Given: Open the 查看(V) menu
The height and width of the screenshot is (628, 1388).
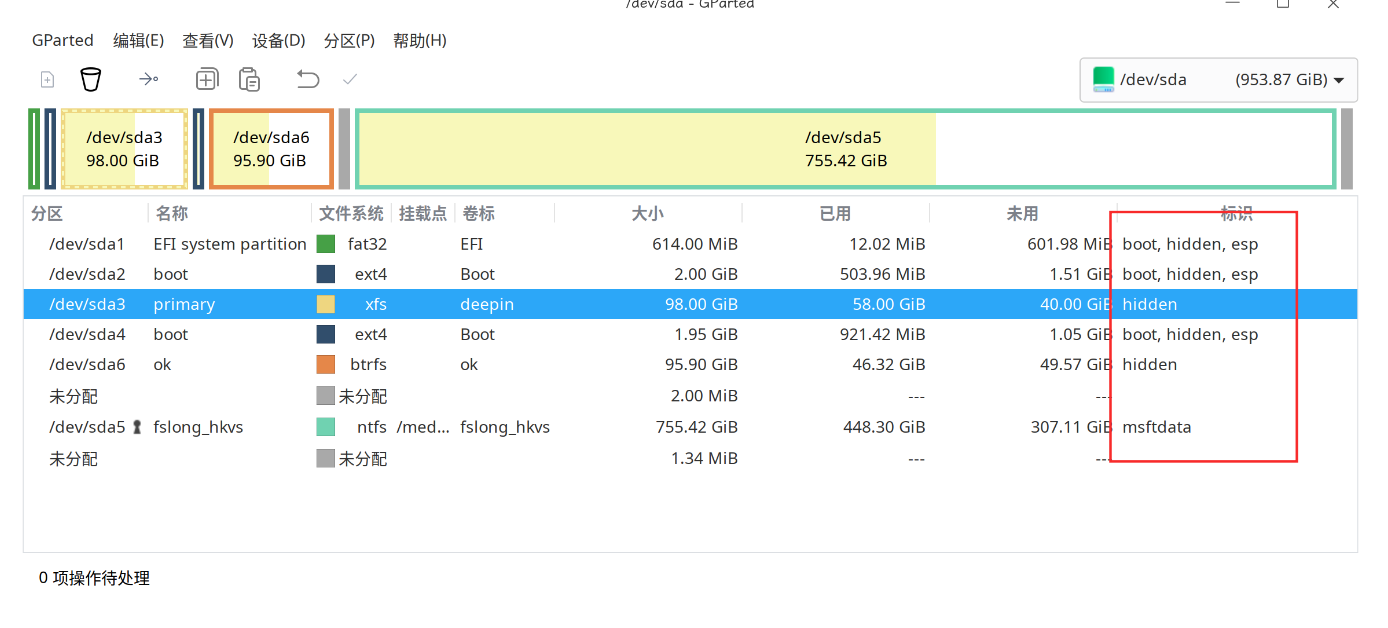Looking at the screenshot, I should click(x=208, y=40).
